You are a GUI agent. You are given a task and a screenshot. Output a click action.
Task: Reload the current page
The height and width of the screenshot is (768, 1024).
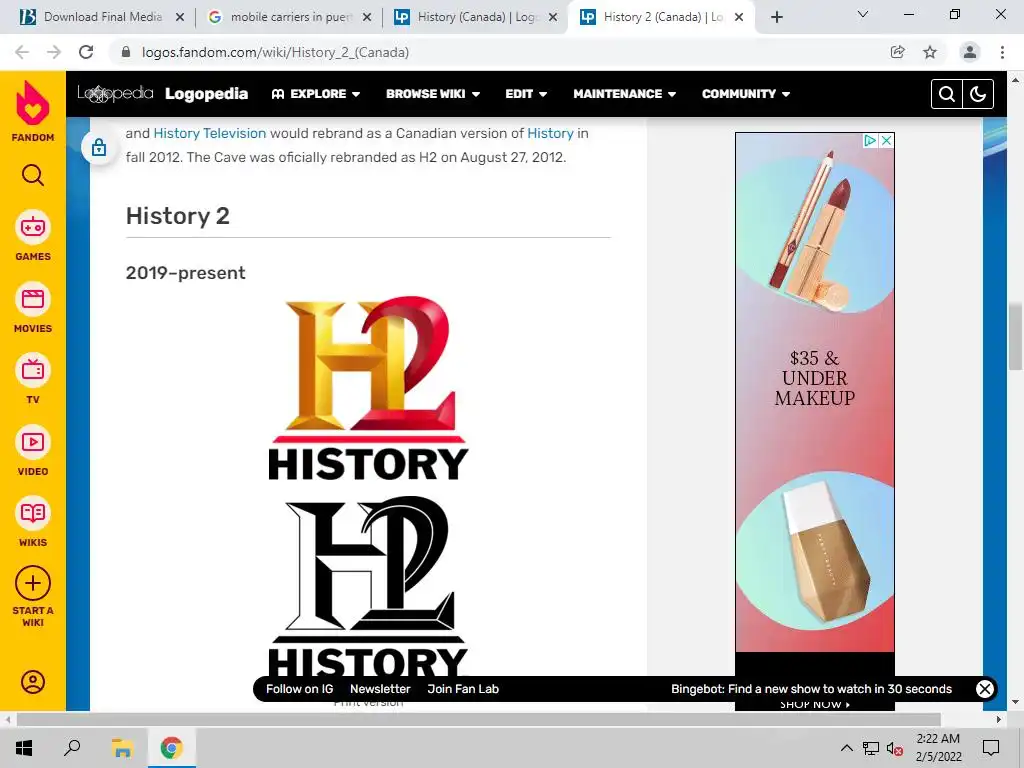click(86, 52)
